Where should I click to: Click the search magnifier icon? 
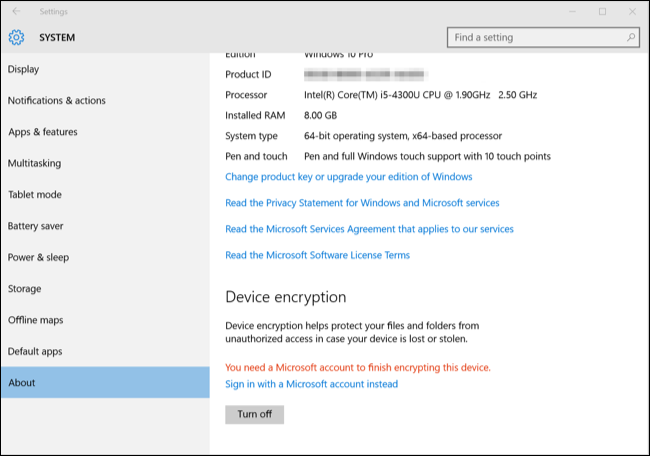tap(631, 38)
